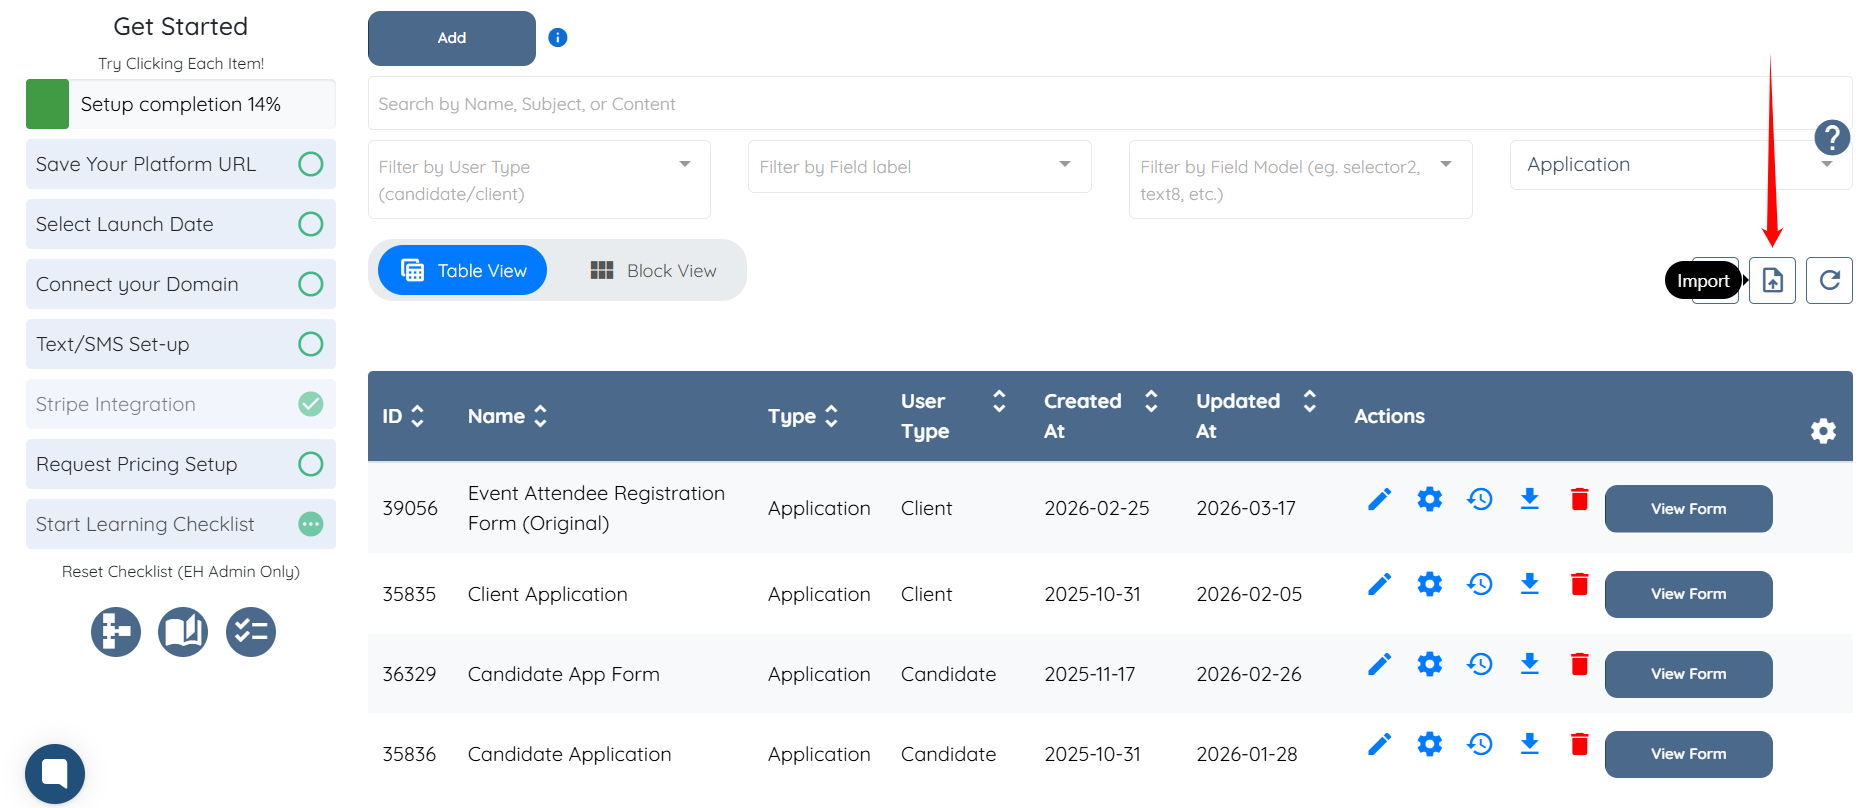
Task: Open the Filter by Field Model dropdown
Action: coord(1299,180)
